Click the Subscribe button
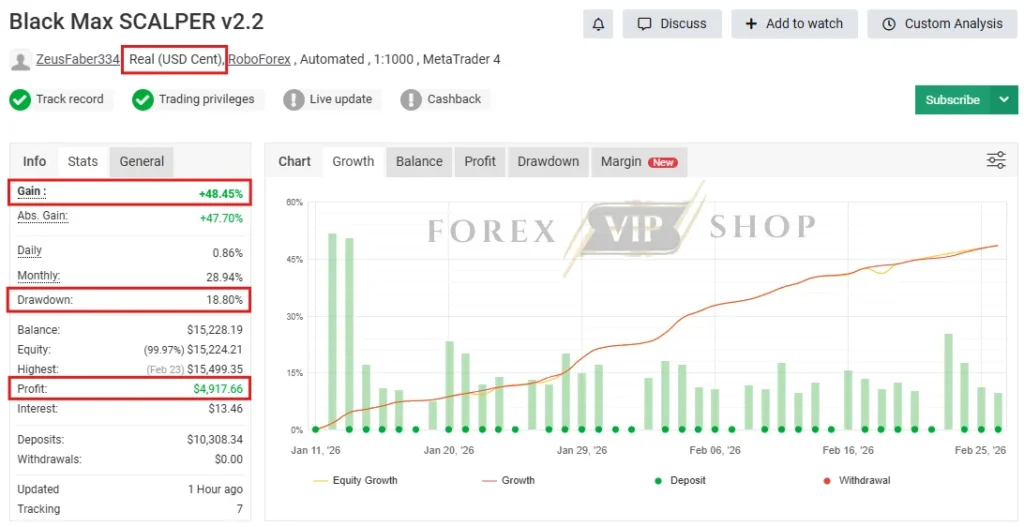The height and width of the screenshot is (527, 1024). (953, 100)
